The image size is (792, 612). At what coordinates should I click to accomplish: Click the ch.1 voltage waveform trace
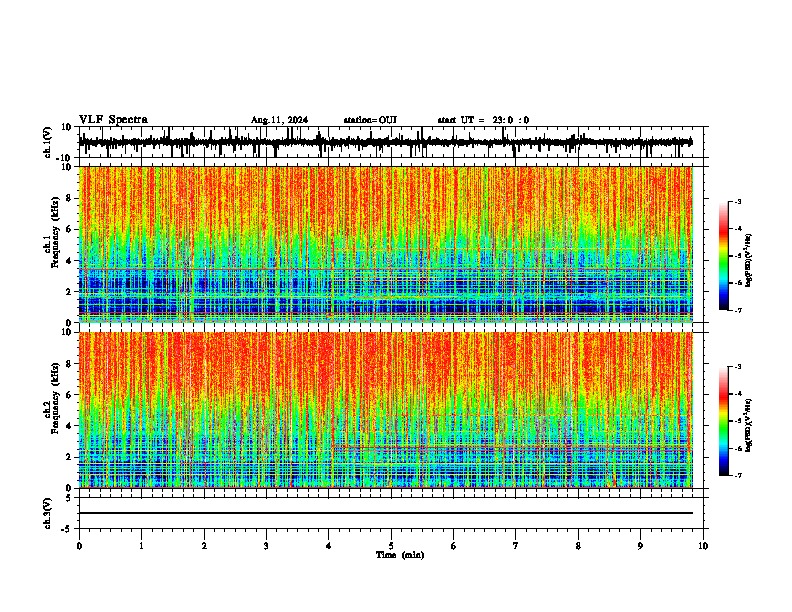[x=385, y=142]
